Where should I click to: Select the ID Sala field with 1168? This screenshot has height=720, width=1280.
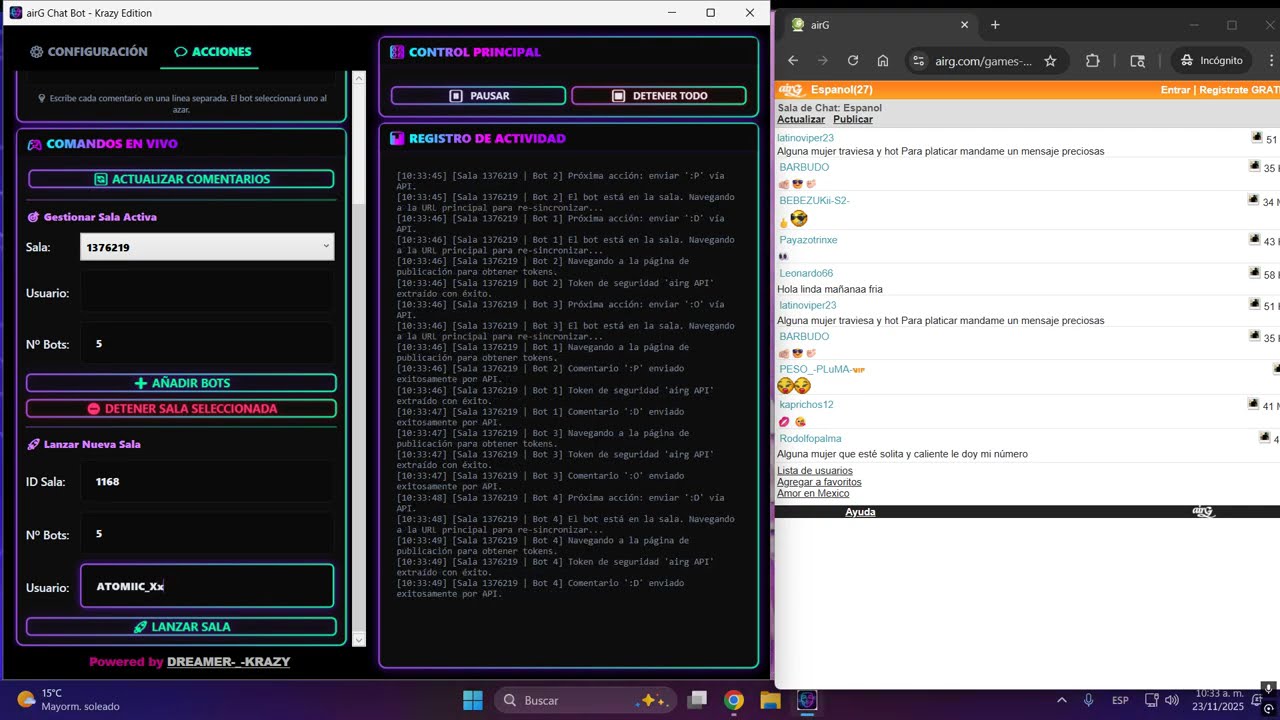point(207,481)
